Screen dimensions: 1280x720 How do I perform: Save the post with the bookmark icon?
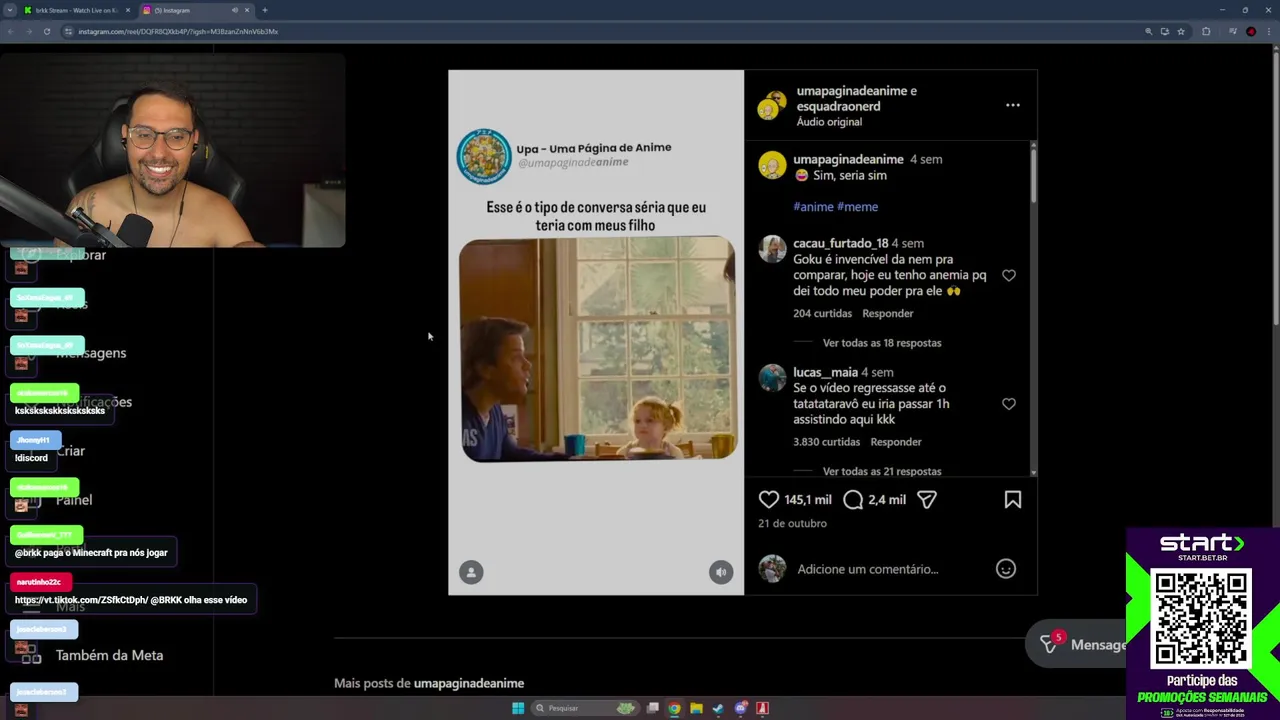[1013, 499]
